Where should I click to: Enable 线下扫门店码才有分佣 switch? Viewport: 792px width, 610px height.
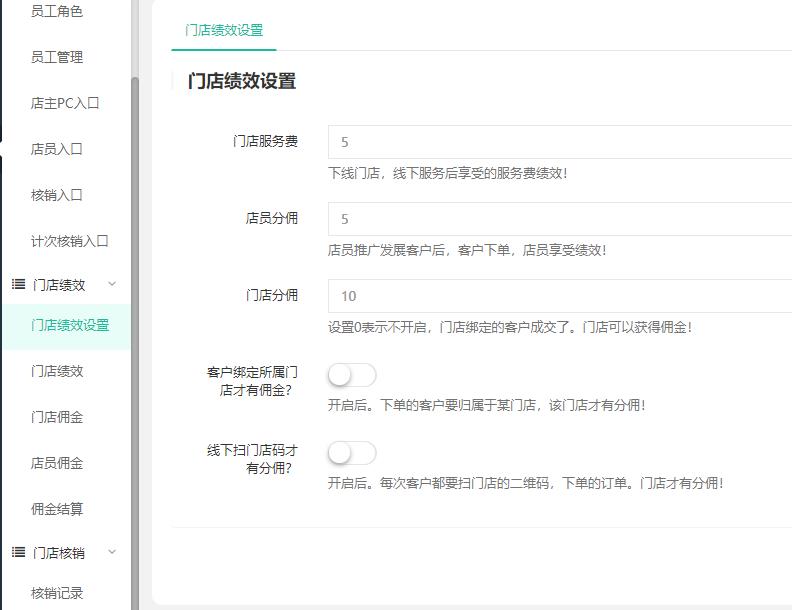point(352,452)
